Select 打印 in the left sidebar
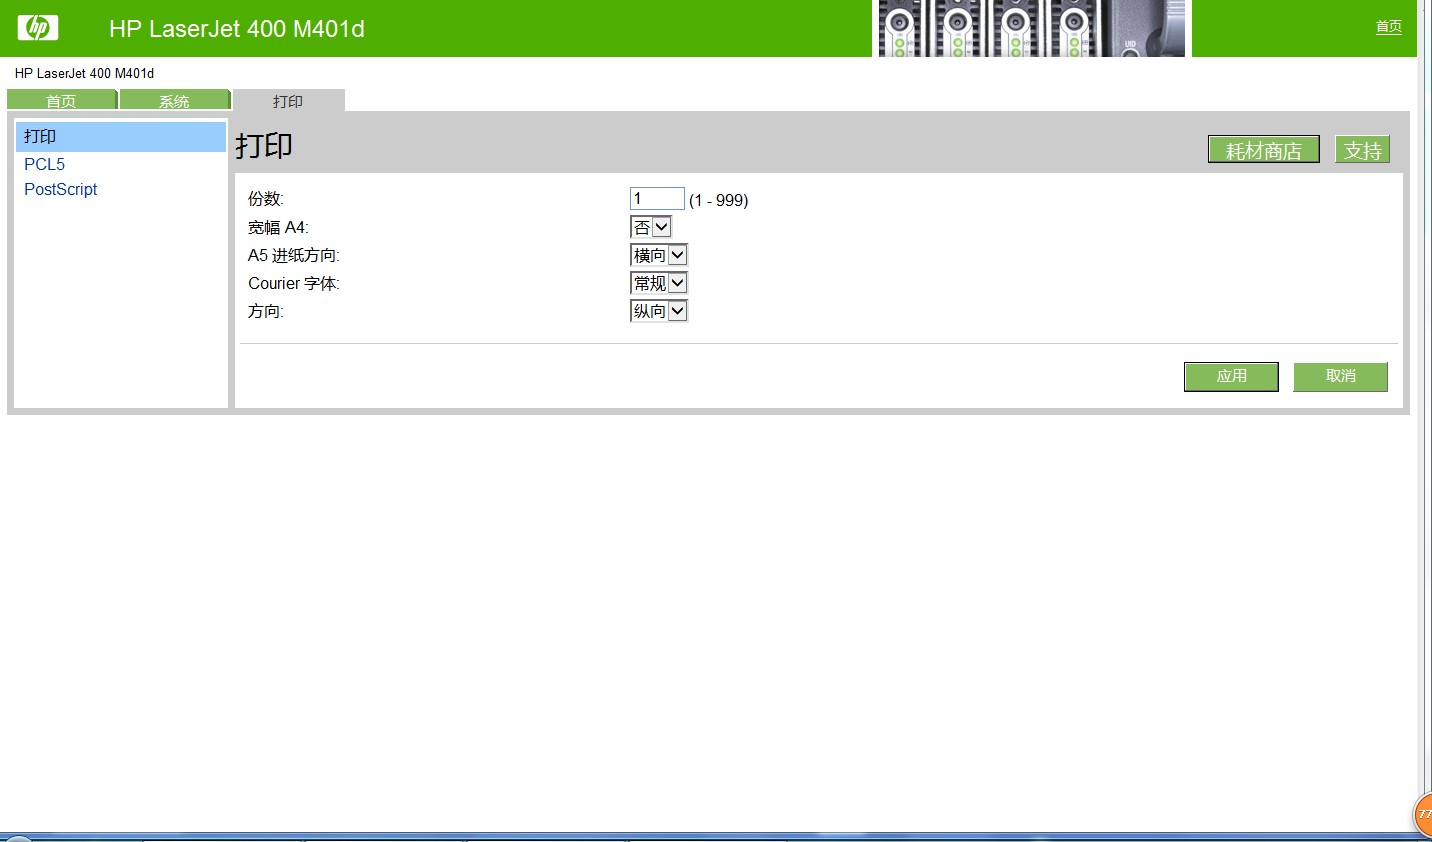This screenshot has width=1432, height=842. point(121,137)
